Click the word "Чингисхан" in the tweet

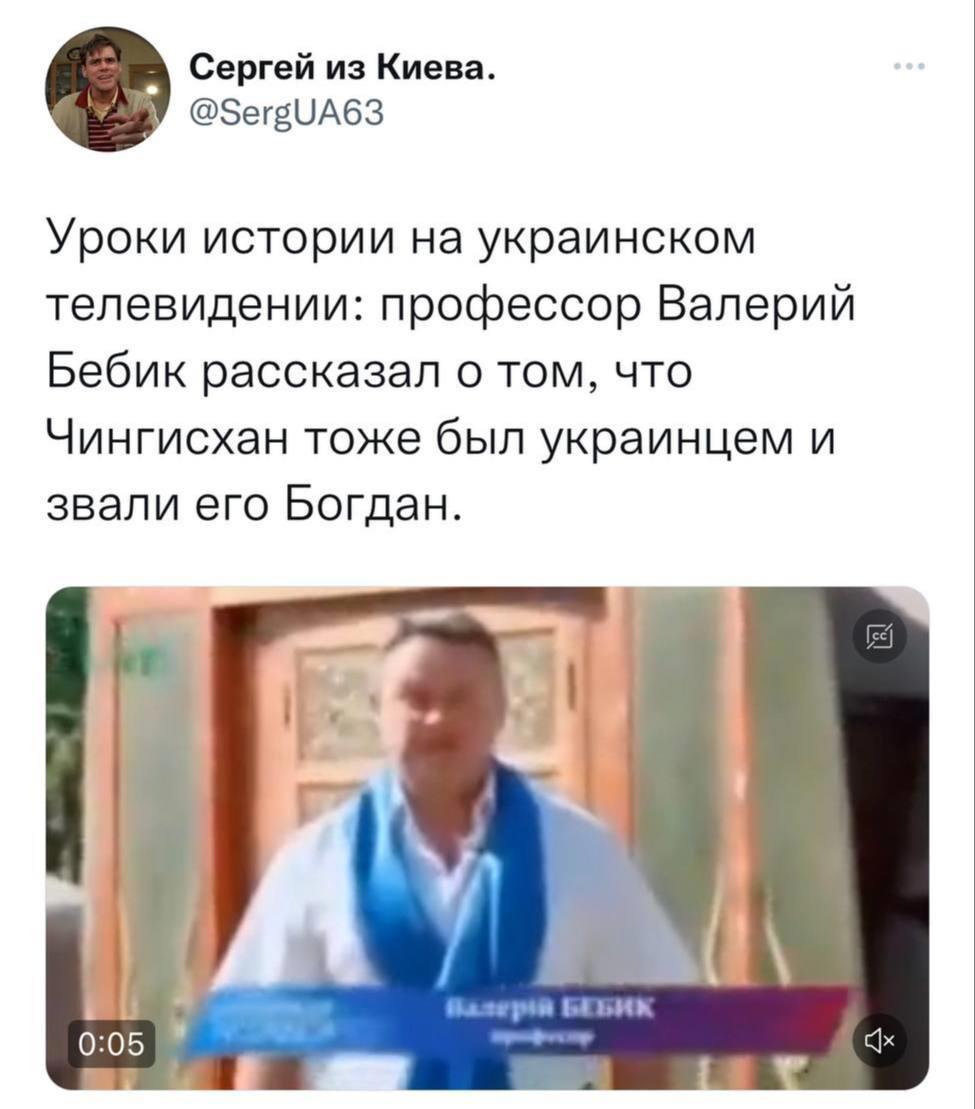coord(168,437)
